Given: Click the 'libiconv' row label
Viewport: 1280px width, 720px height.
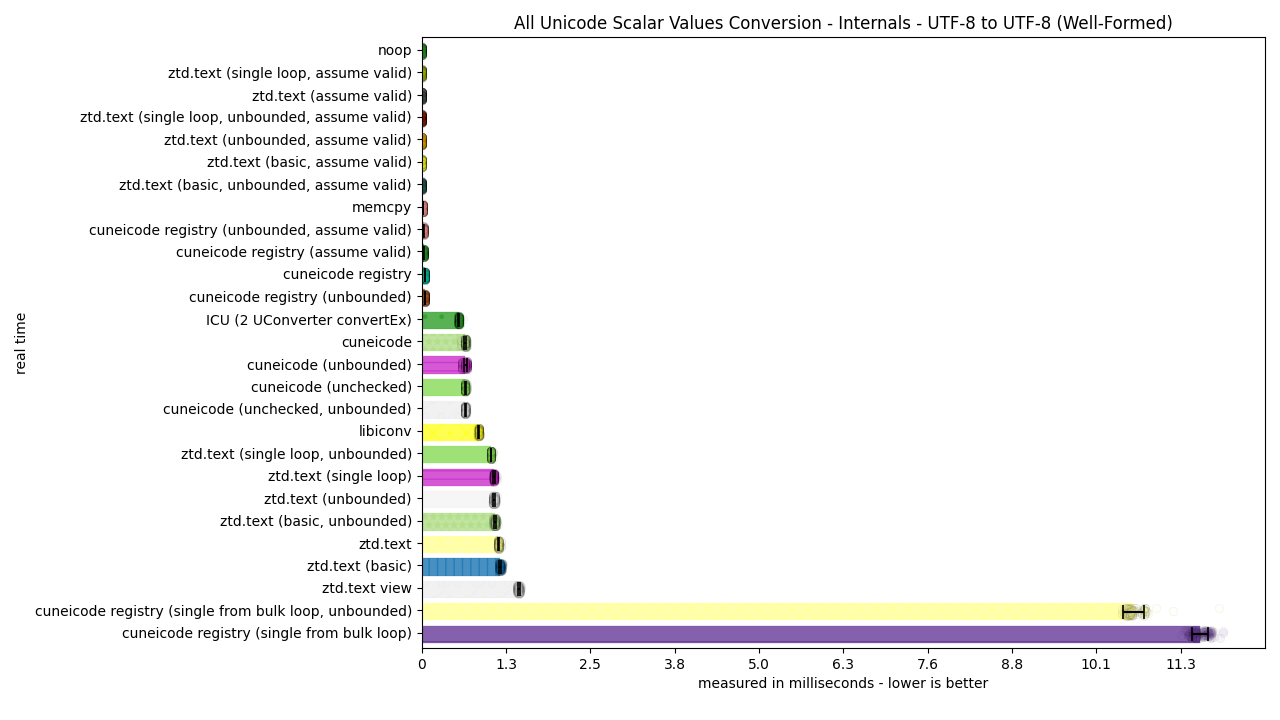Looking at the screenshot, I should click(385, 432).
